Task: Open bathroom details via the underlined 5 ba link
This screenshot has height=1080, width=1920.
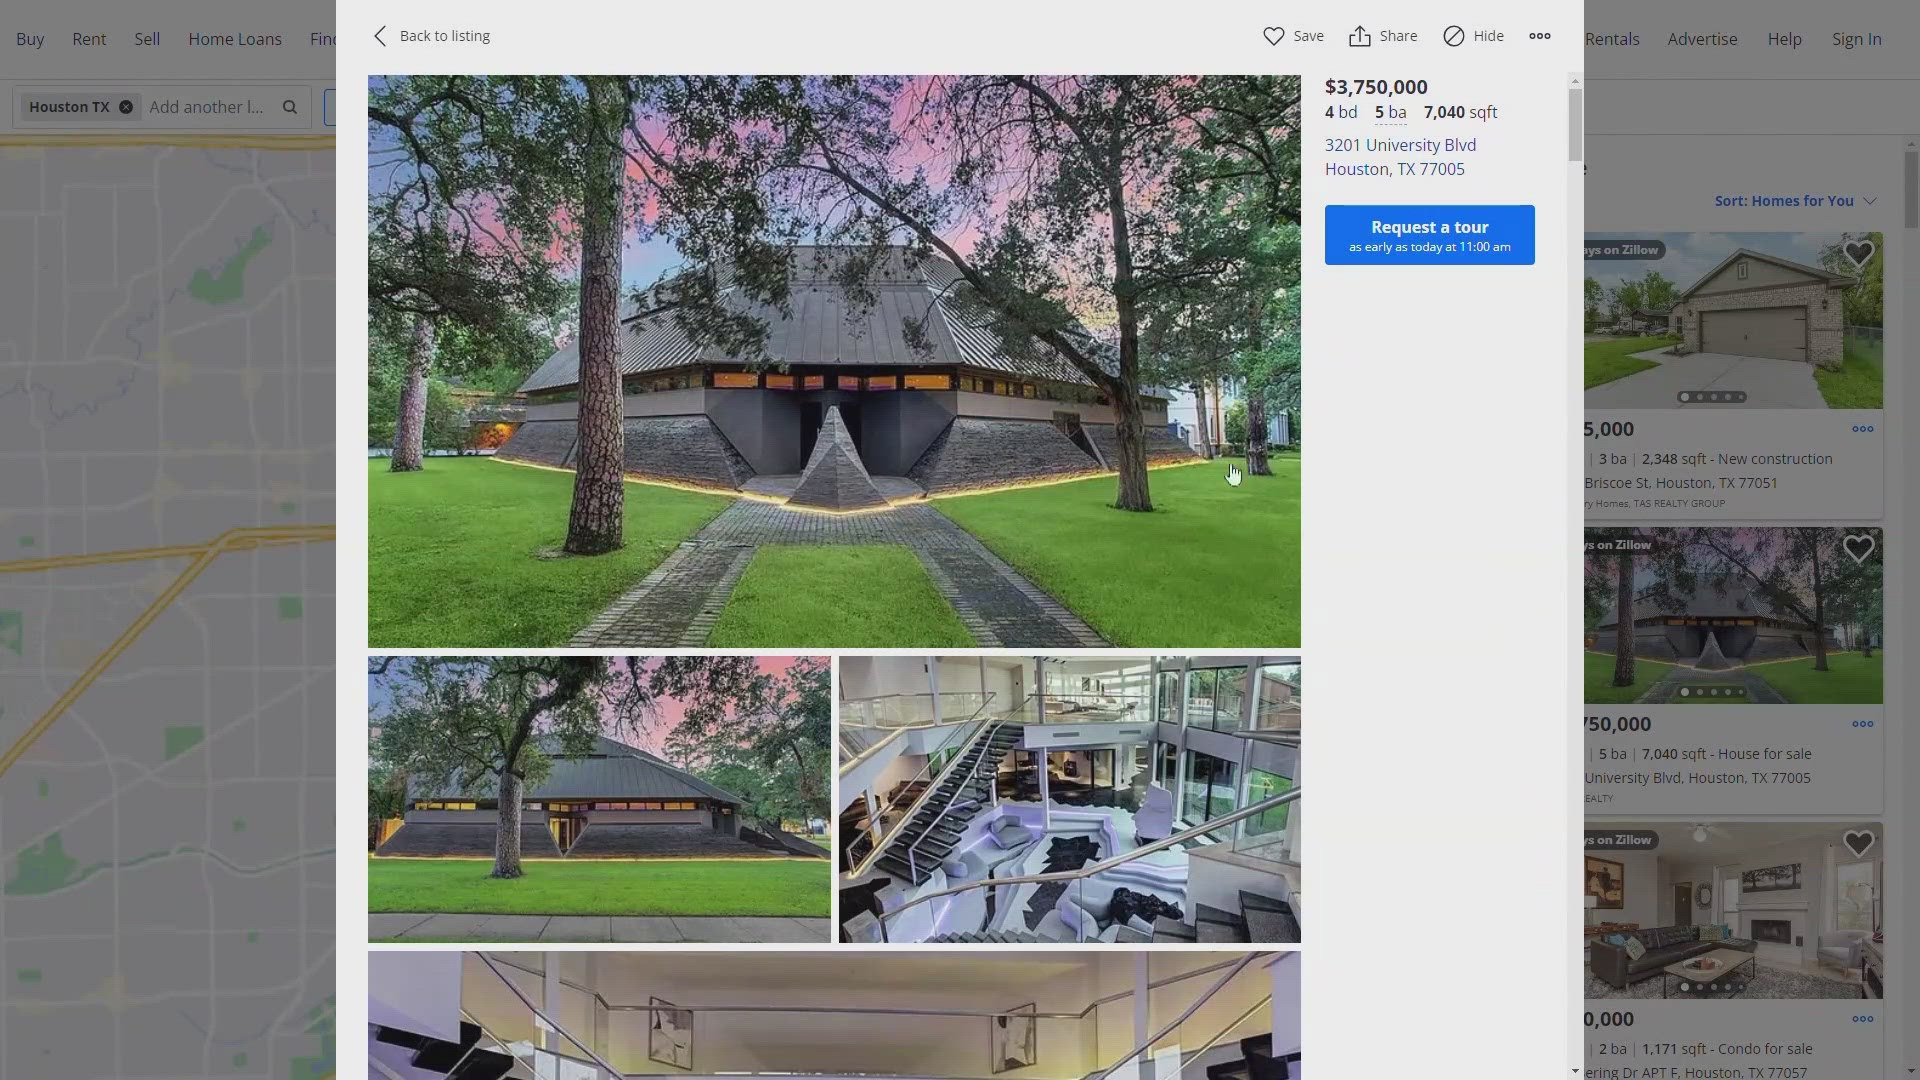Action: pyautogui.click(x=1390, y=112)
